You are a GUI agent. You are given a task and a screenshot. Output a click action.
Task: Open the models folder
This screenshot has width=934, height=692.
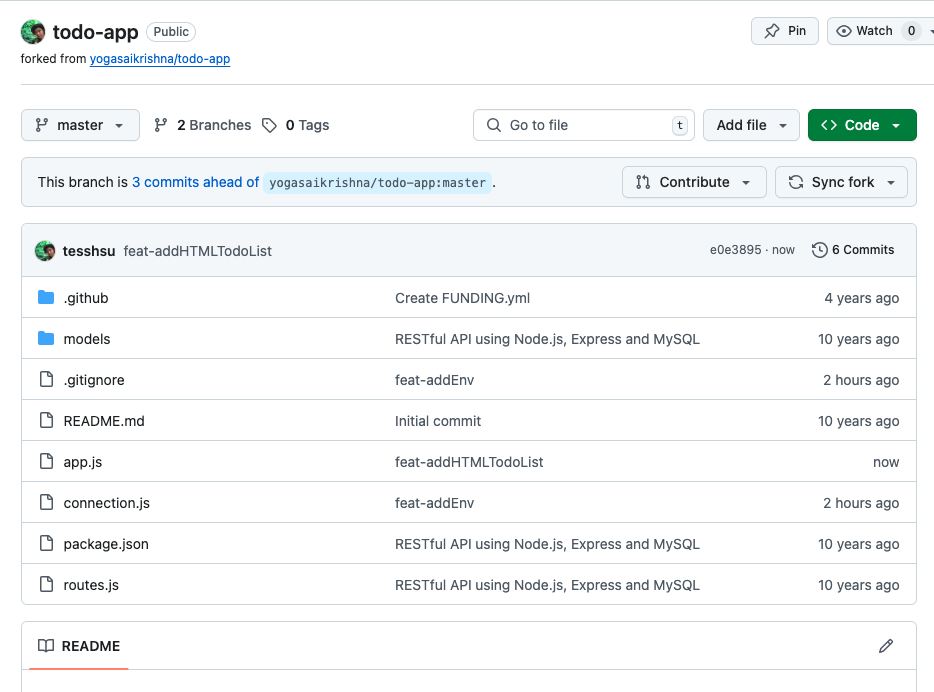[87, 339]
